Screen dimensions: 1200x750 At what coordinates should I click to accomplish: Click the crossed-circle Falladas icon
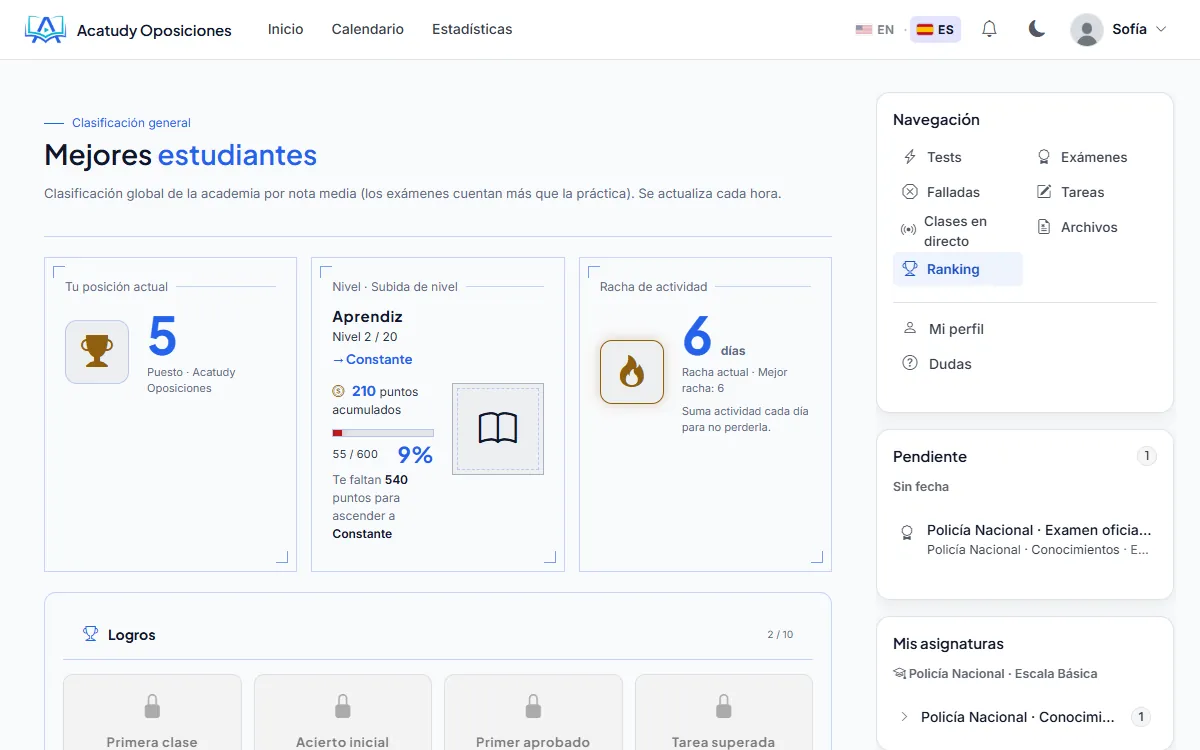click(x=910, y=192)
